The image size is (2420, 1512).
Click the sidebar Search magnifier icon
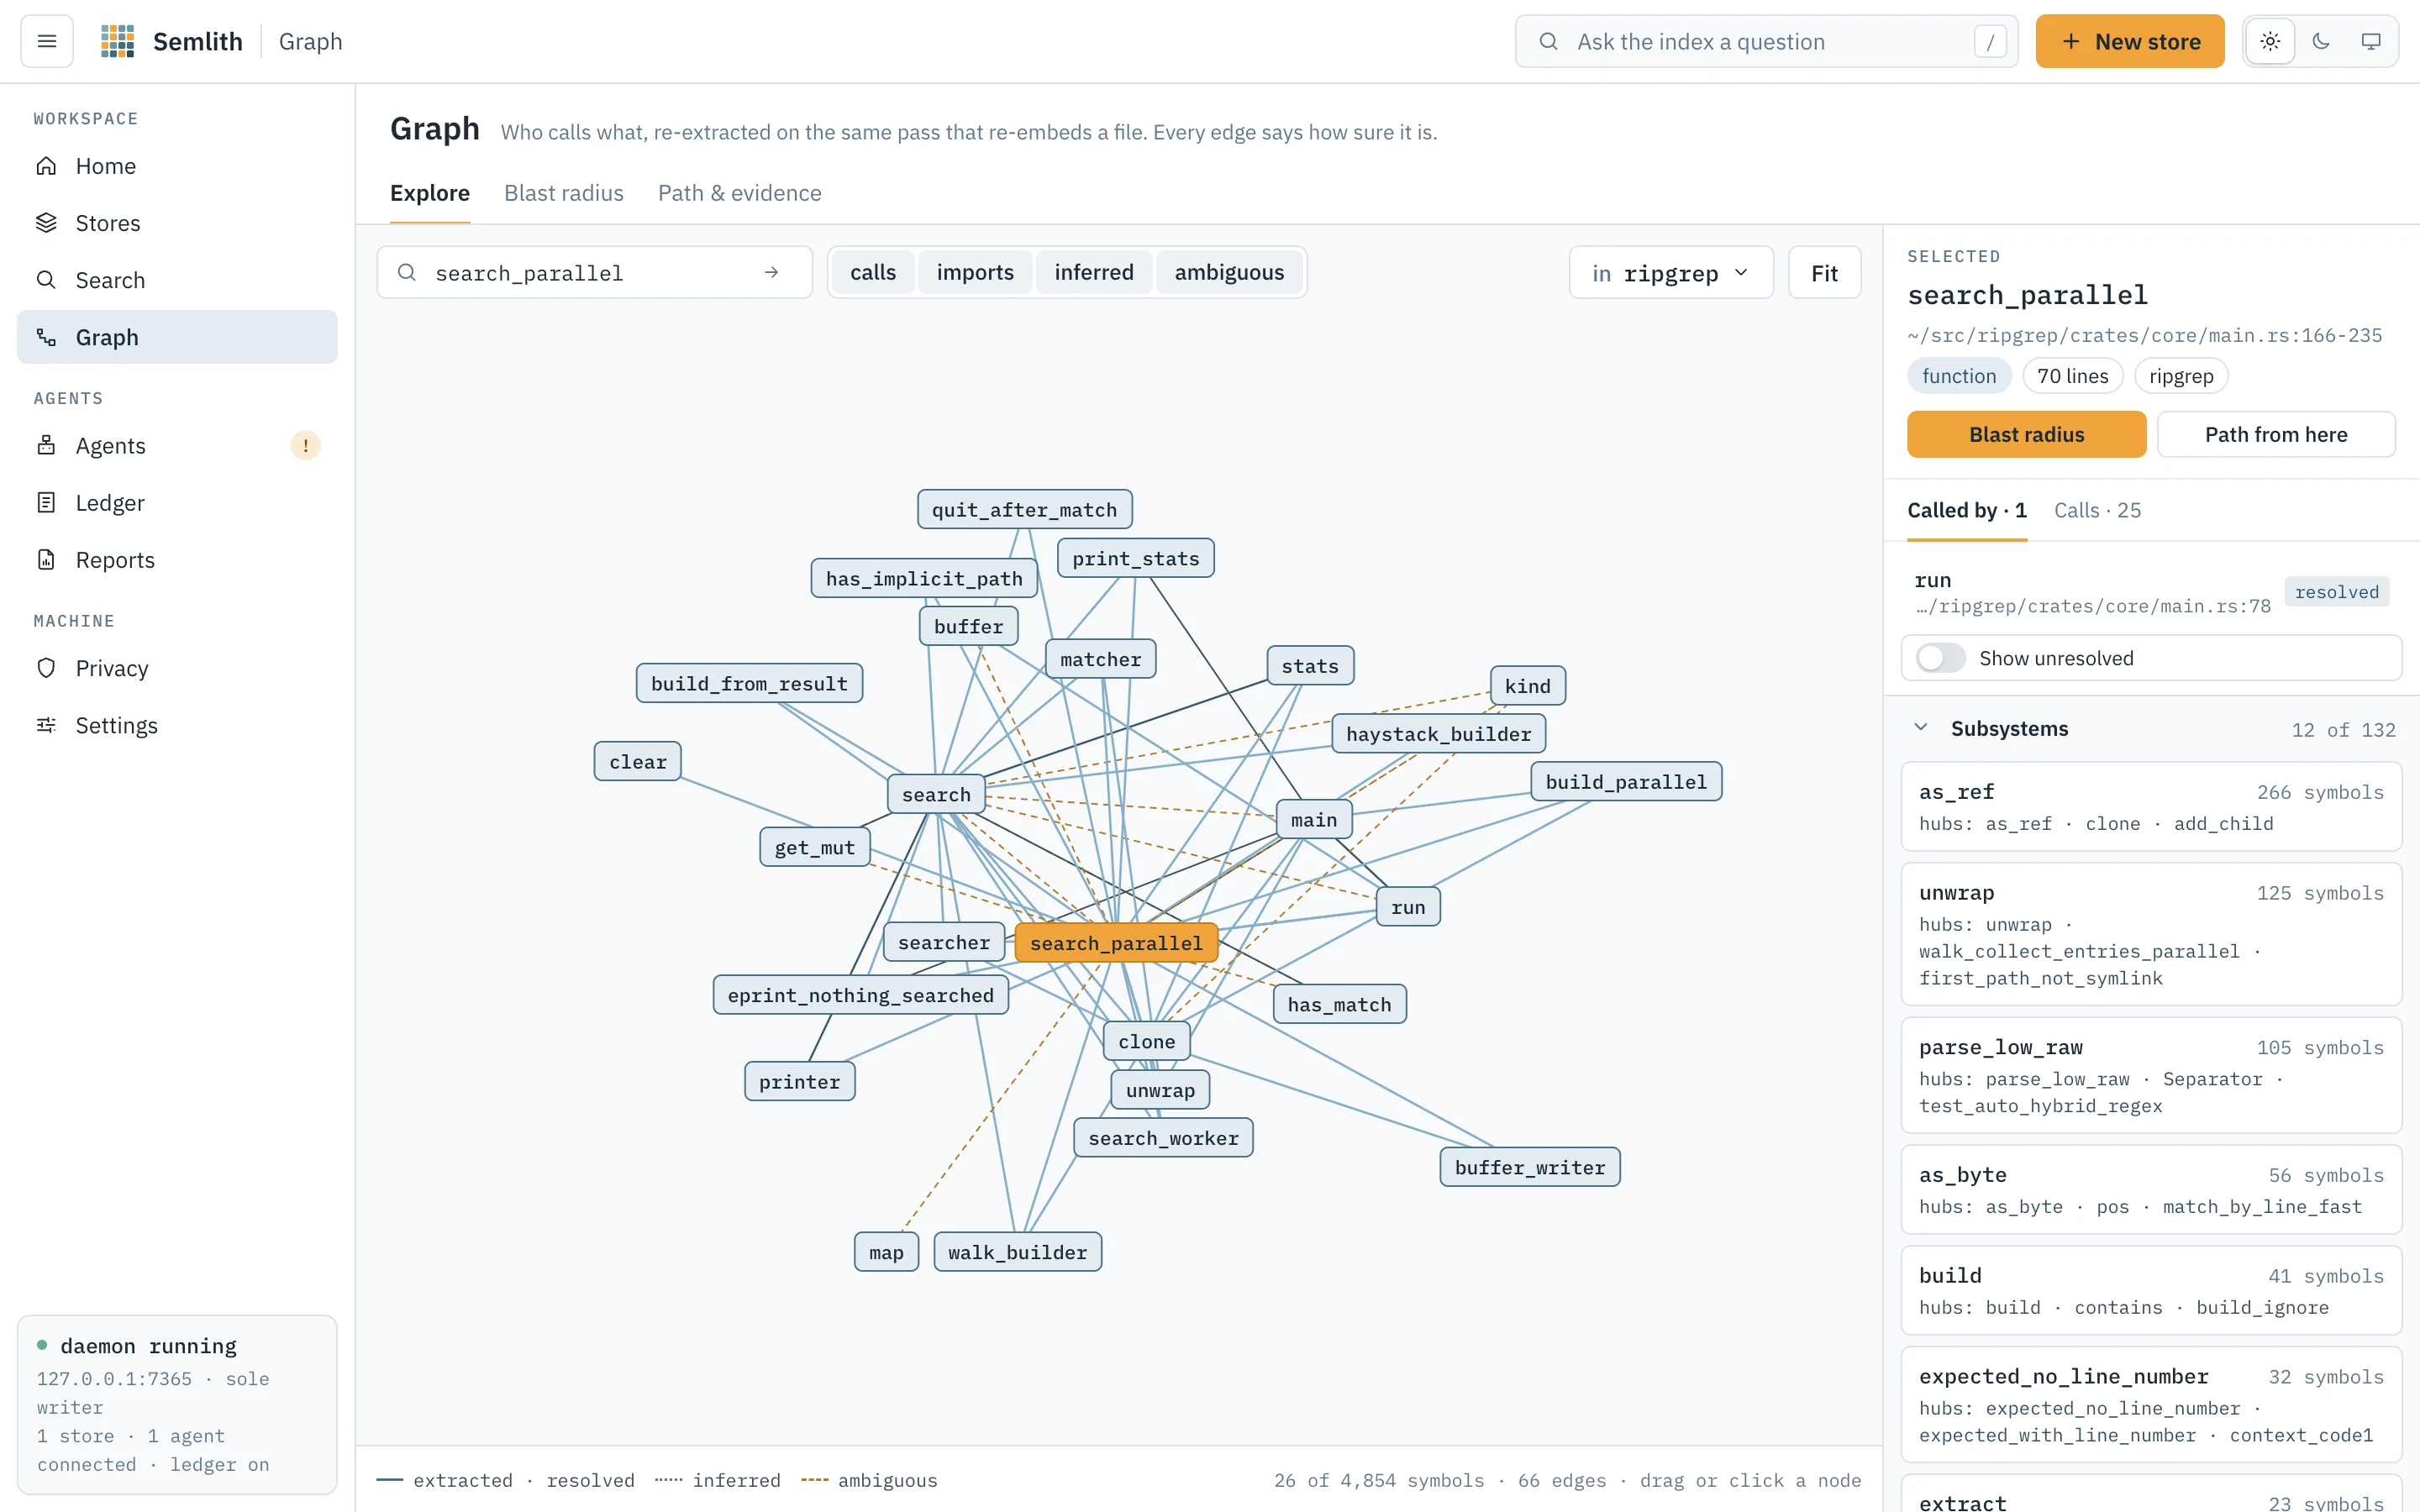point(46,280)
